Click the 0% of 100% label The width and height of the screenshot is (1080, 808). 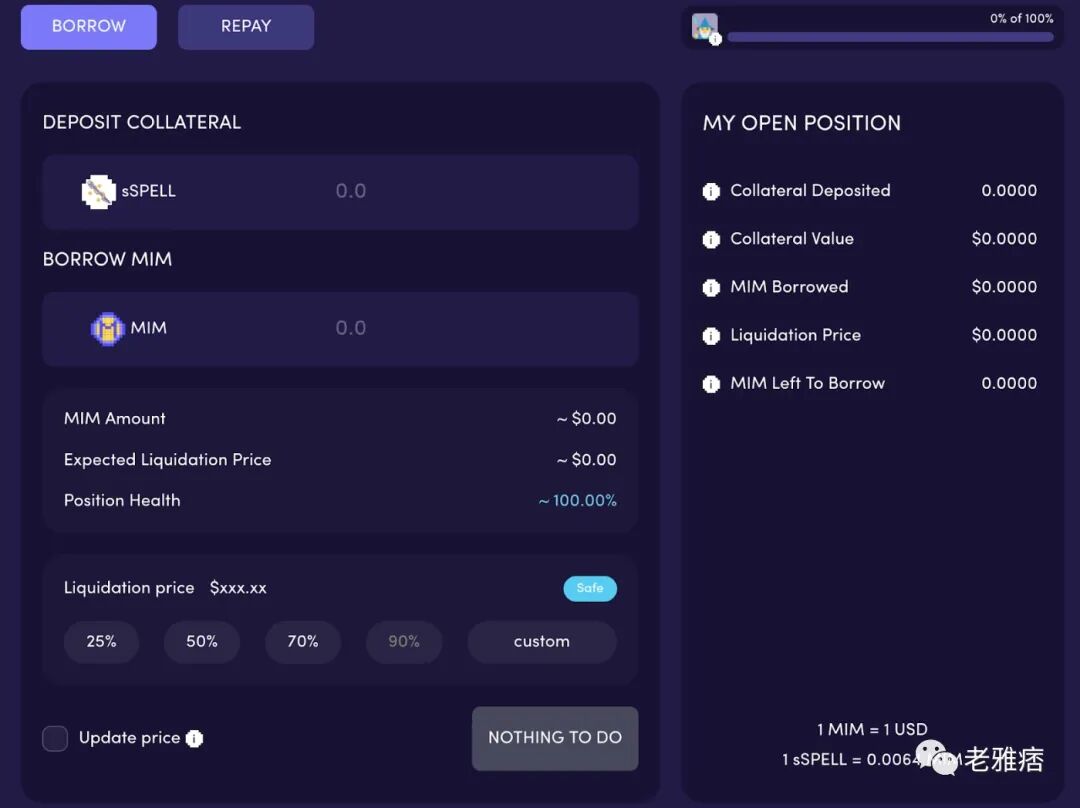[1021, 19]
